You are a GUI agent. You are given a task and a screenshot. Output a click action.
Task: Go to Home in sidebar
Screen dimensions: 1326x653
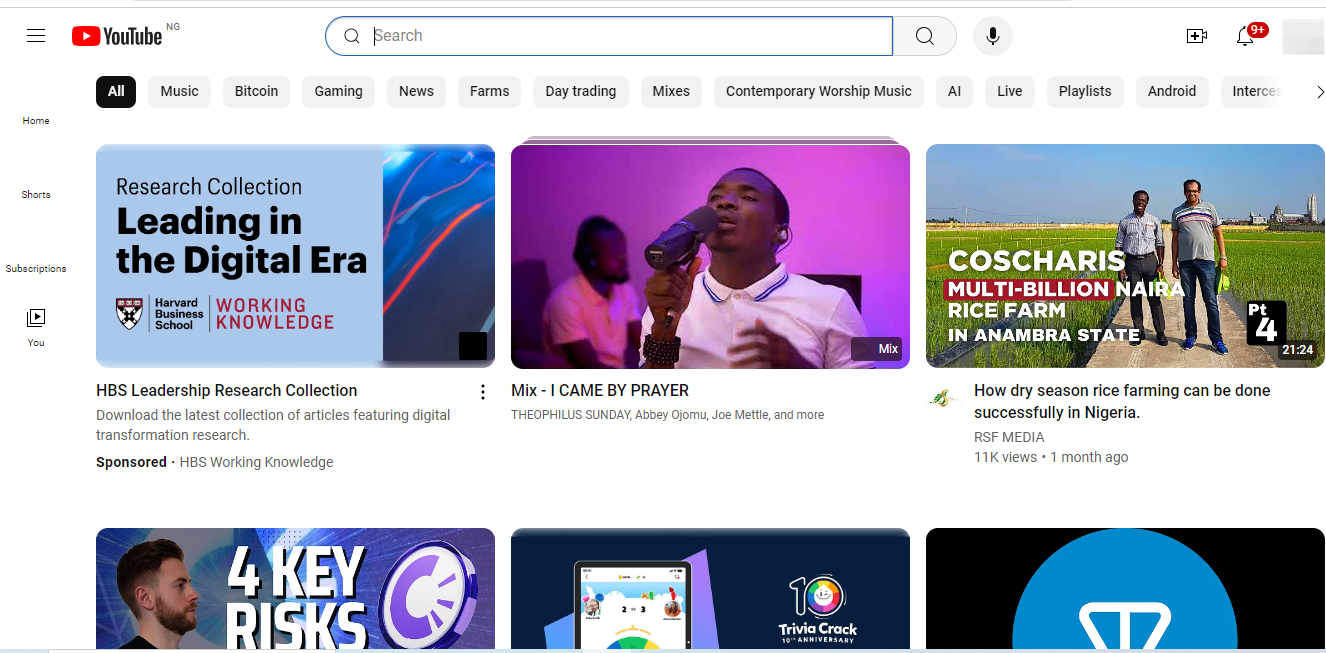[x=36, y=120]
